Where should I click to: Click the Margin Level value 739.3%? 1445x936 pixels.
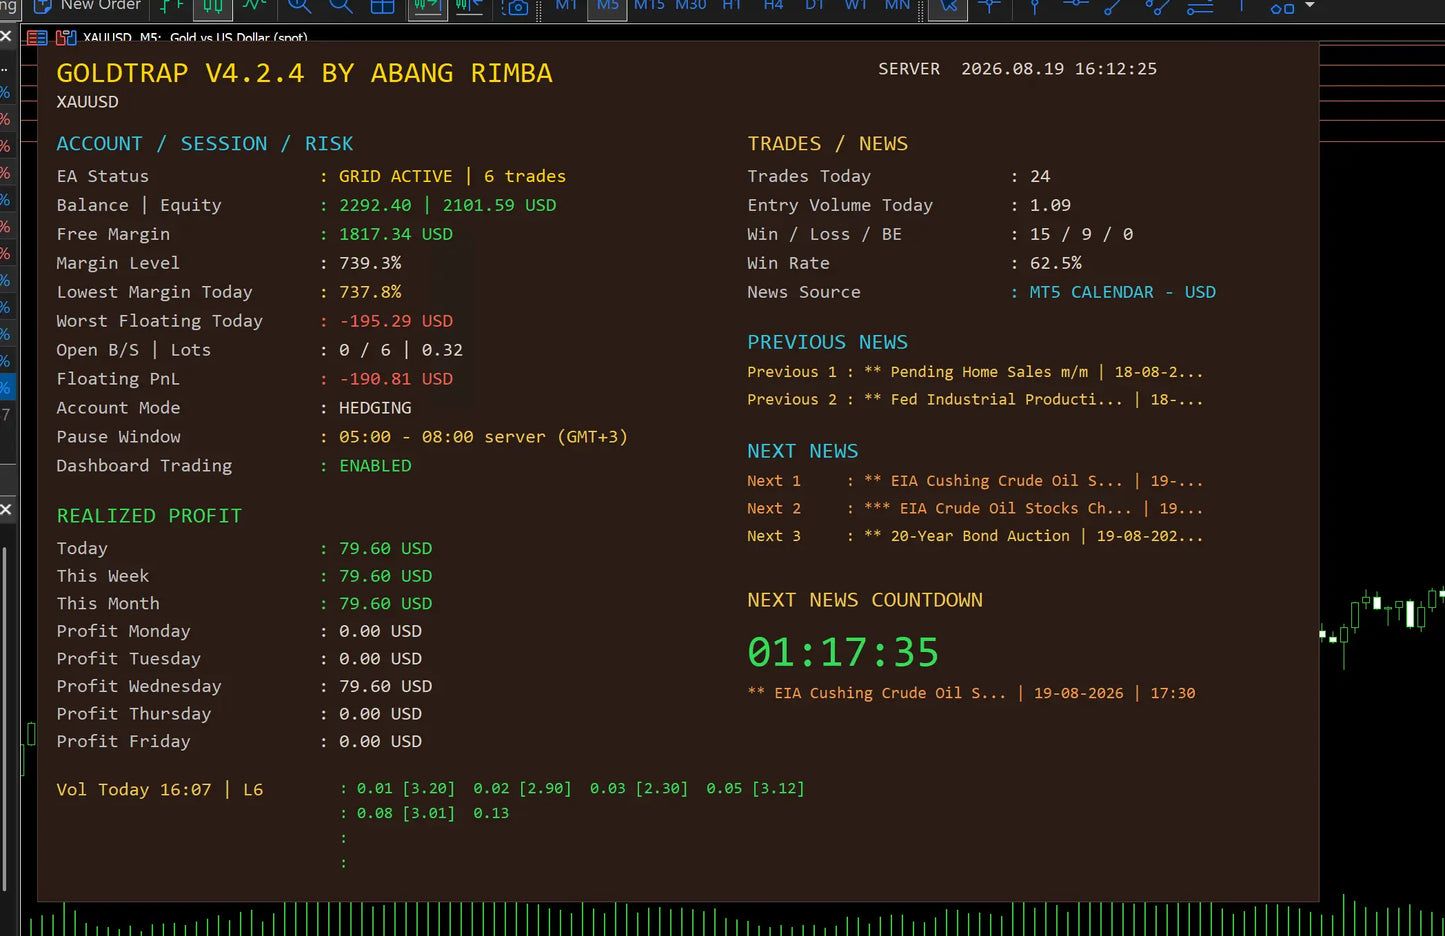370,263
